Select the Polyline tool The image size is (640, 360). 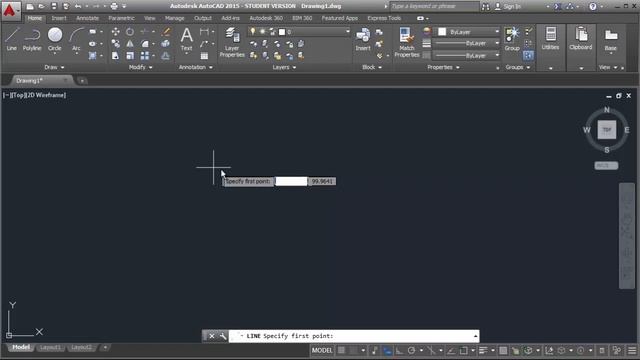point(32,39)
